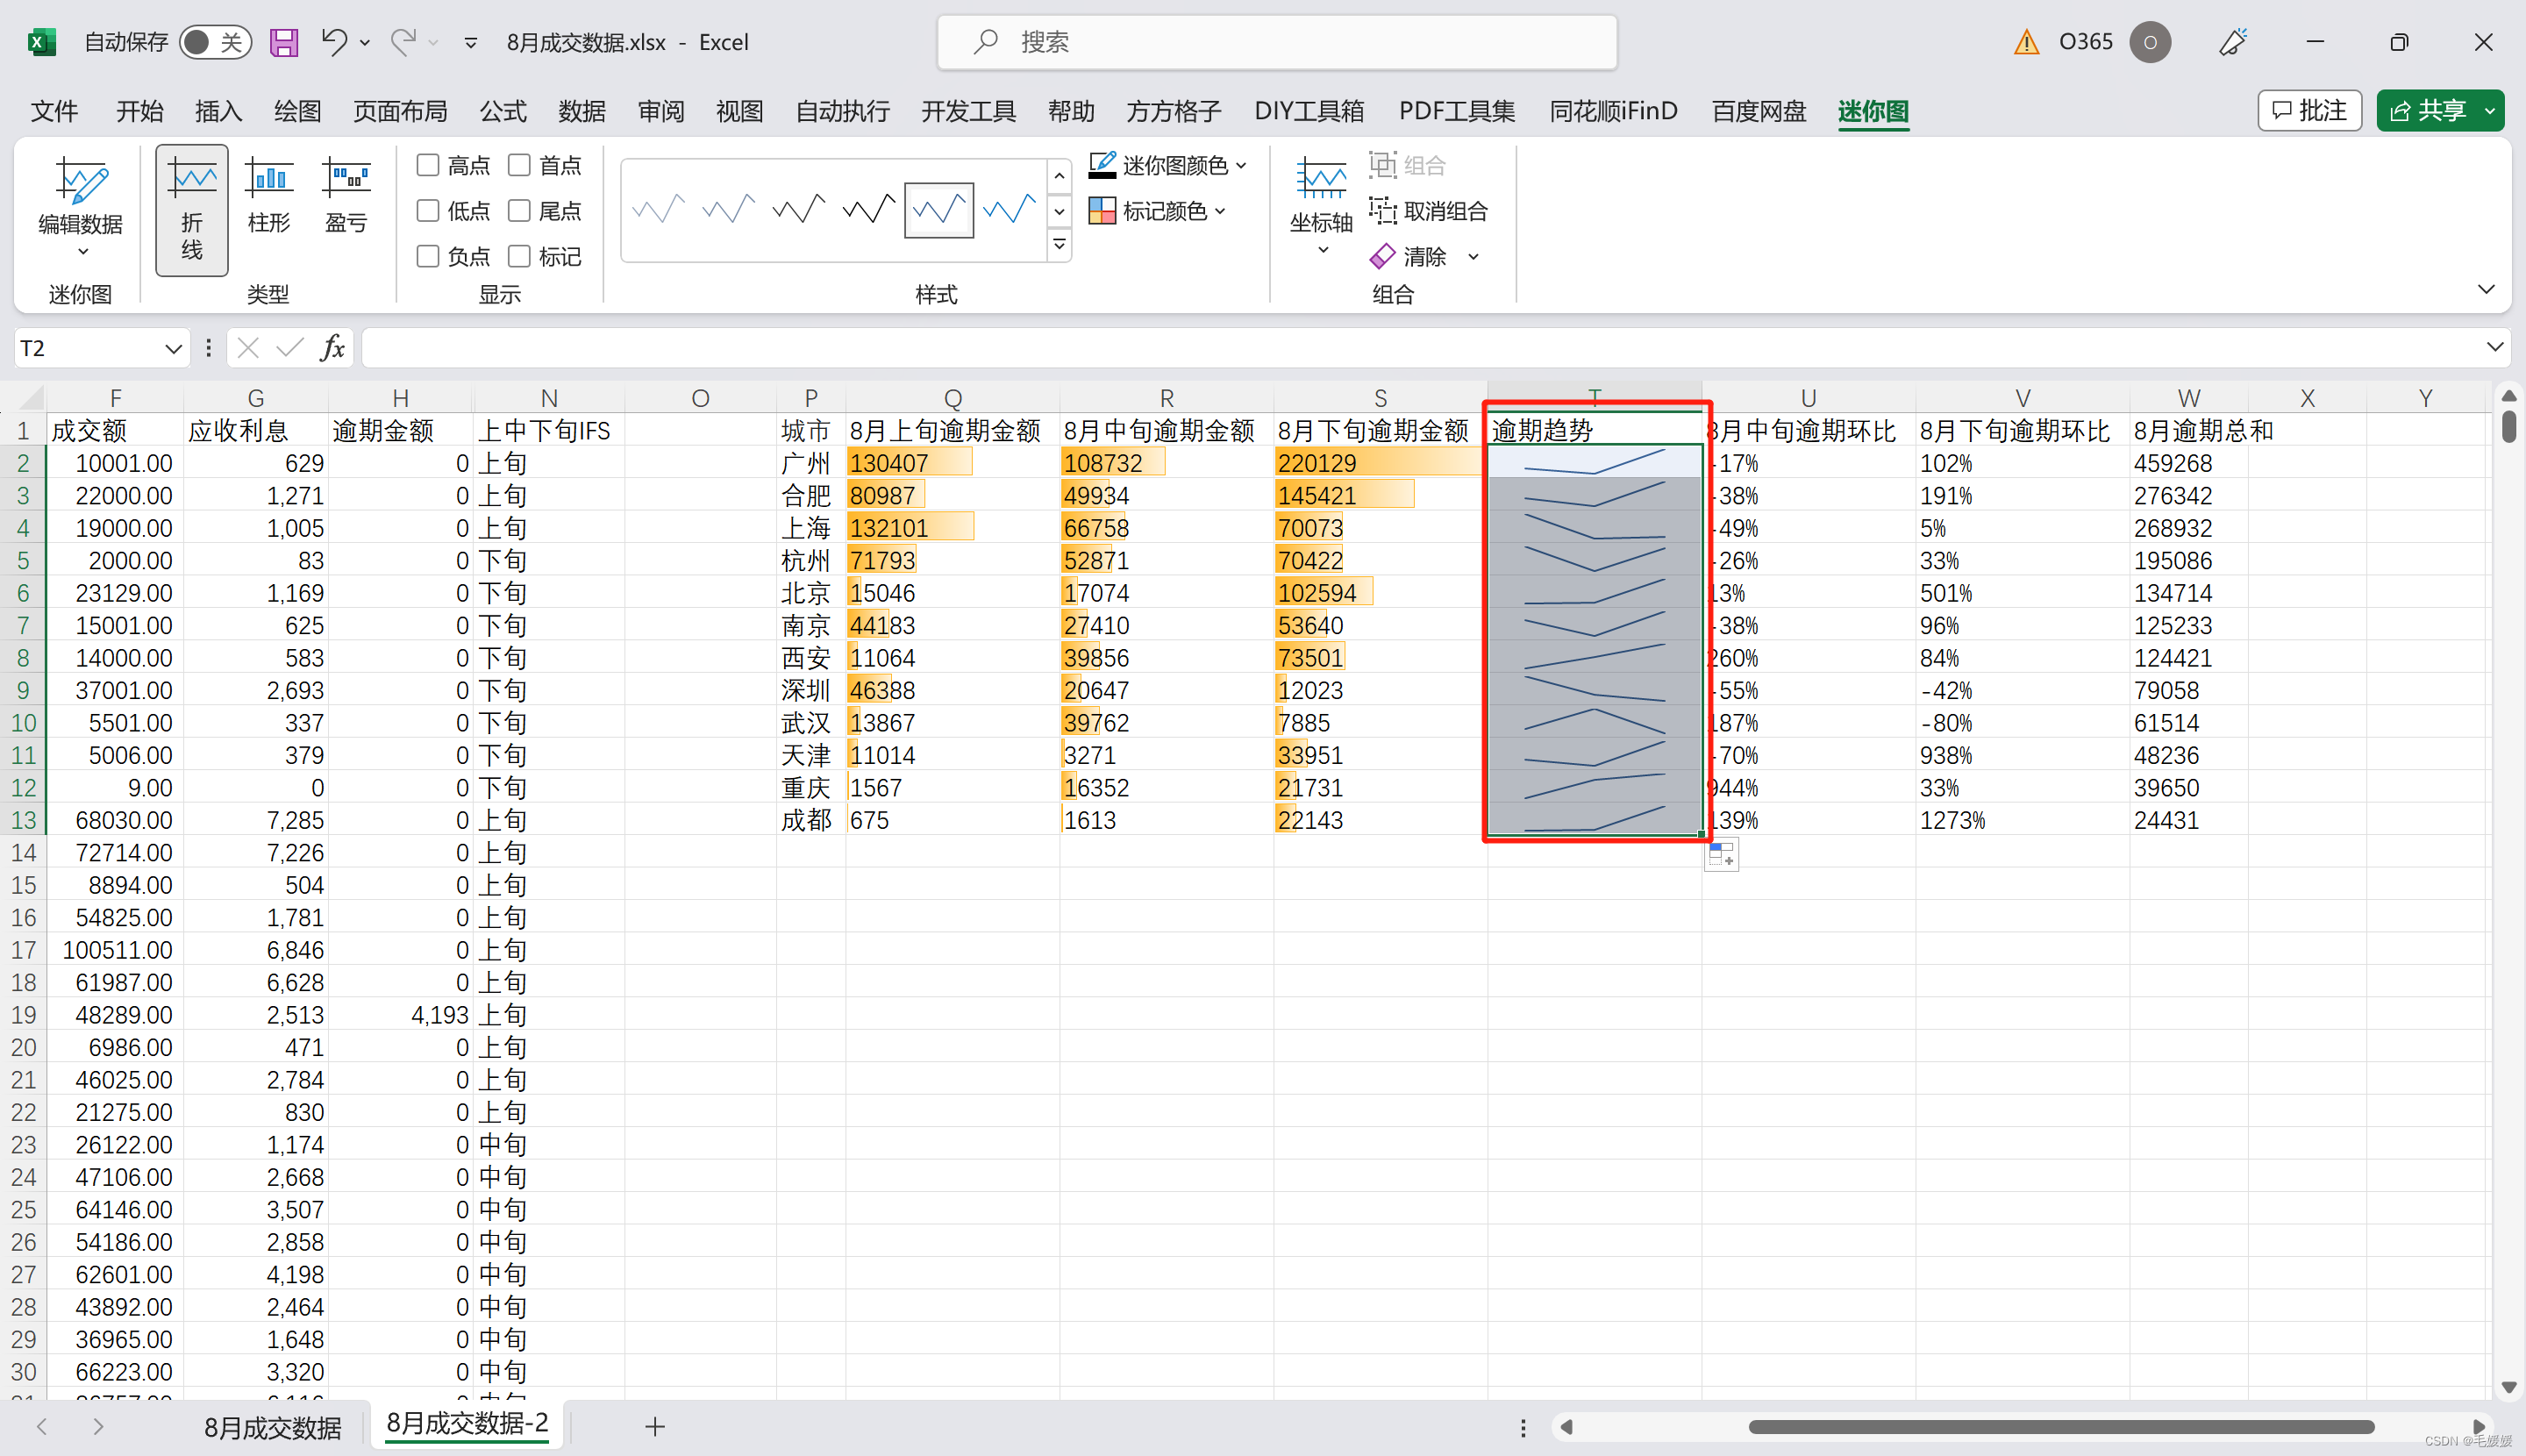Viewport: 2526px width, 1456px height.
Task: Open the Marker Color icon
Action: tap(1102, 210)
